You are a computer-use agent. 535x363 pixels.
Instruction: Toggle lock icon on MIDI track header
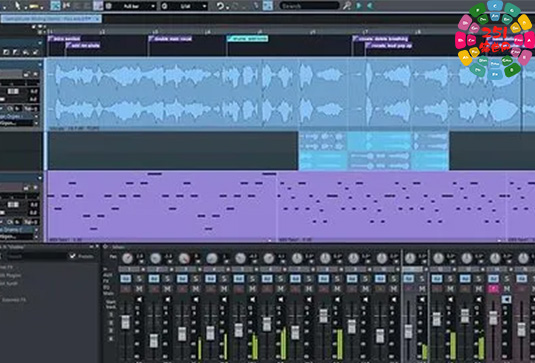click(26, 187)
